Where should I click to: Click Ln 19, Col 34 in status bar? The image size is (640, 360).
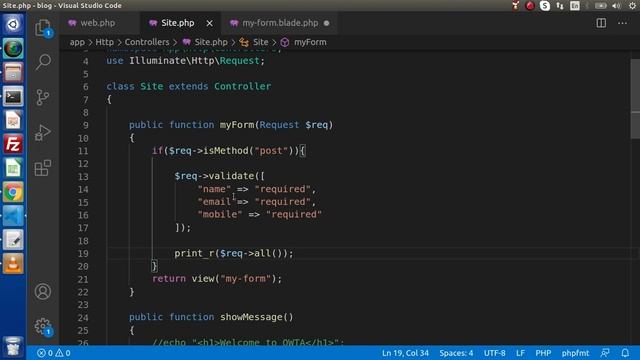[405, 353]
